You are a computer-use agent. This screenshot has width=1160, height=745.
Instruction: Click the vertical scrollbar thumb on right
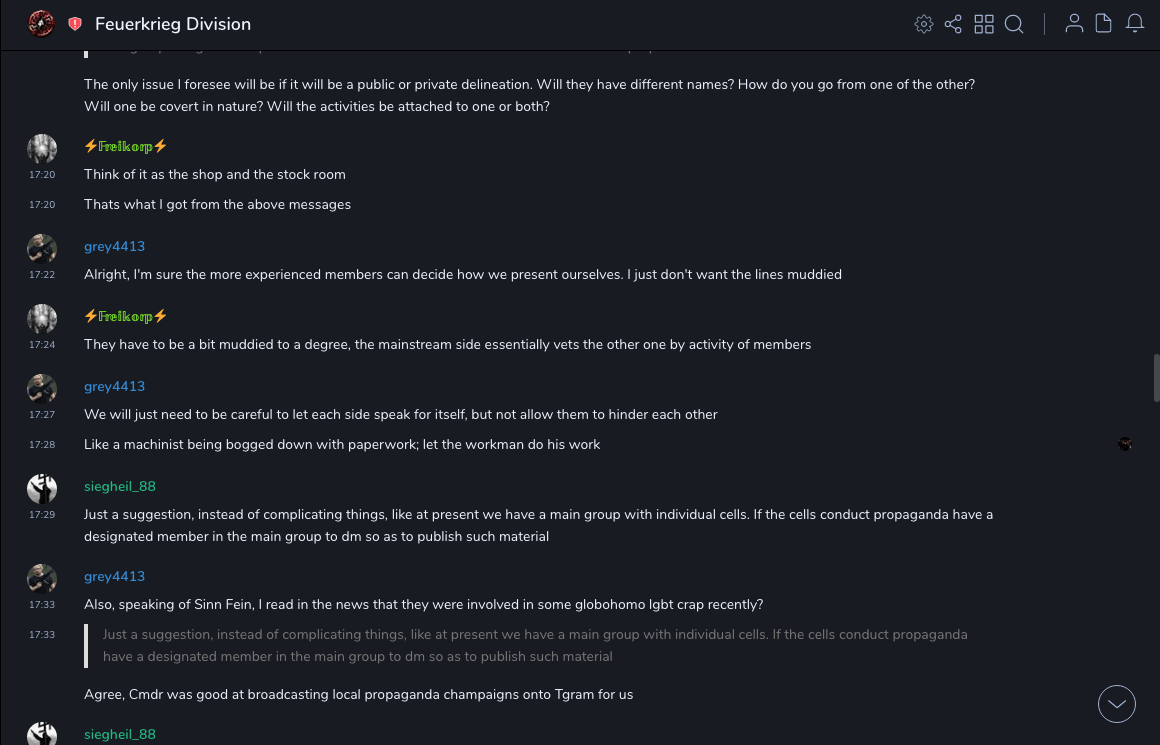point(1156,377)
